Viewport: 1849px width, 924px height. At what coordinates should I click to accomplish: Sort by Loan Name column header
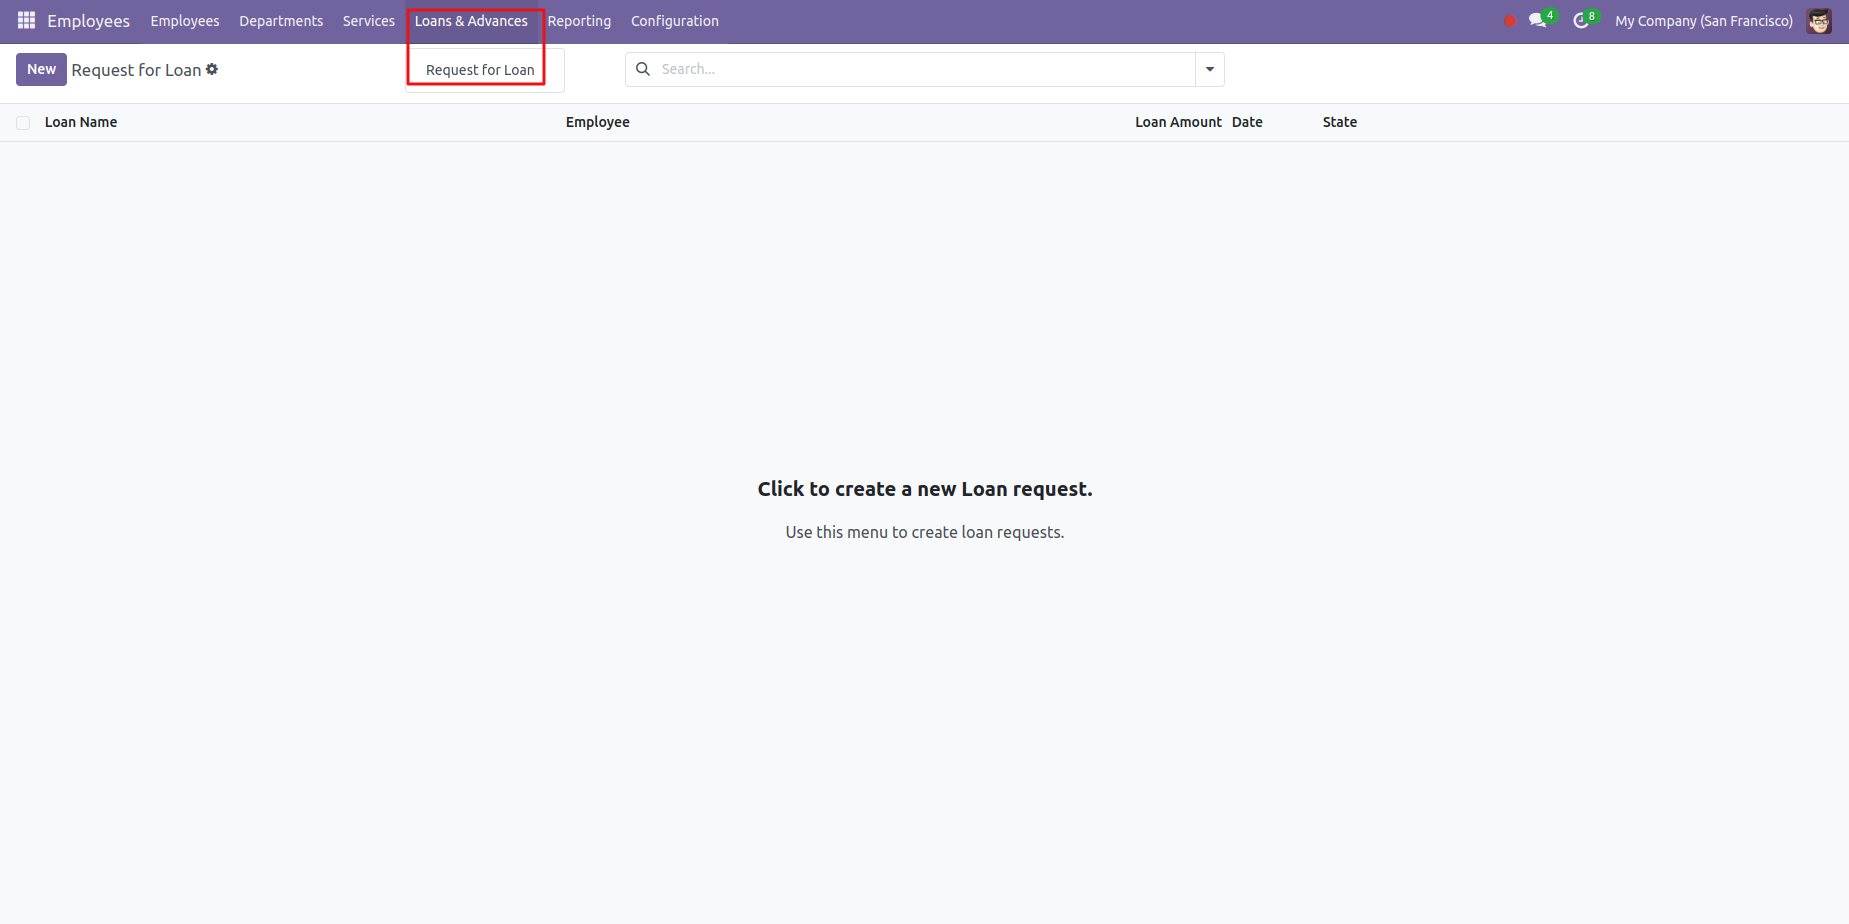[81, 122]
